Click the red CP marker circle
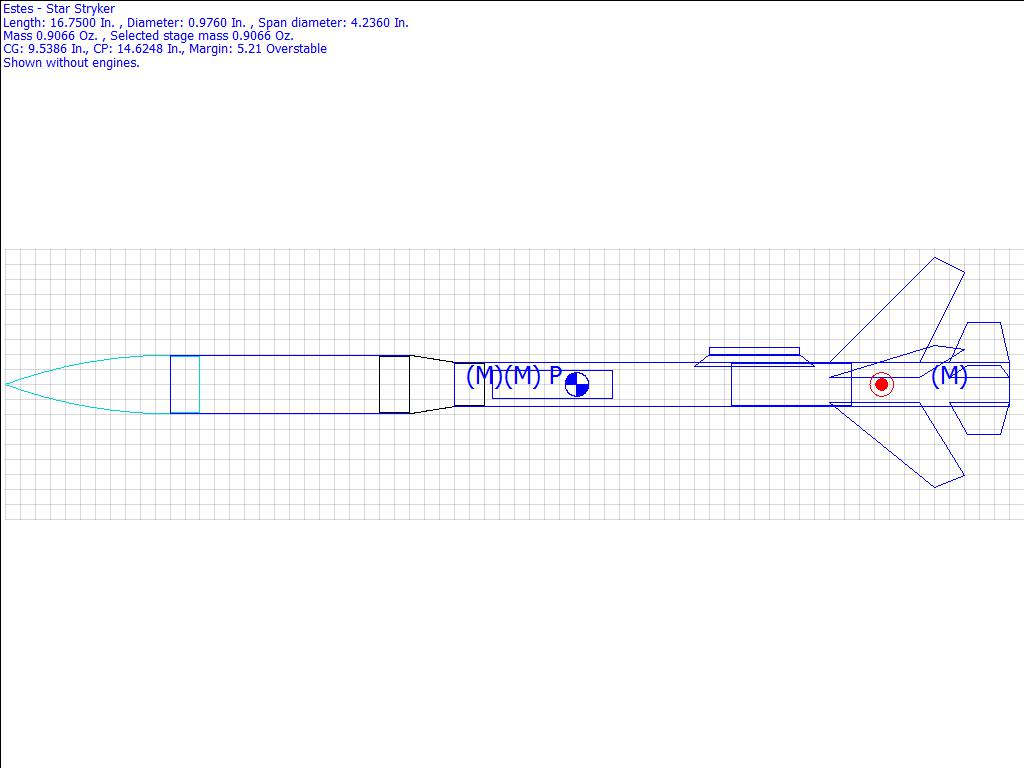 pyautogui.click(x=881, y=384)
